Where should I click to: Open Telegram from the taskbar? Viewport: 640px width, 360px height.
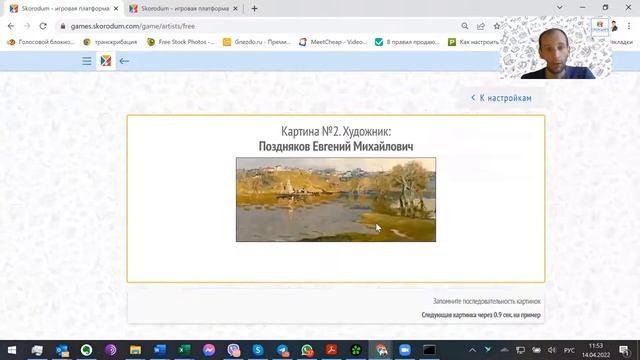(282, 350)
